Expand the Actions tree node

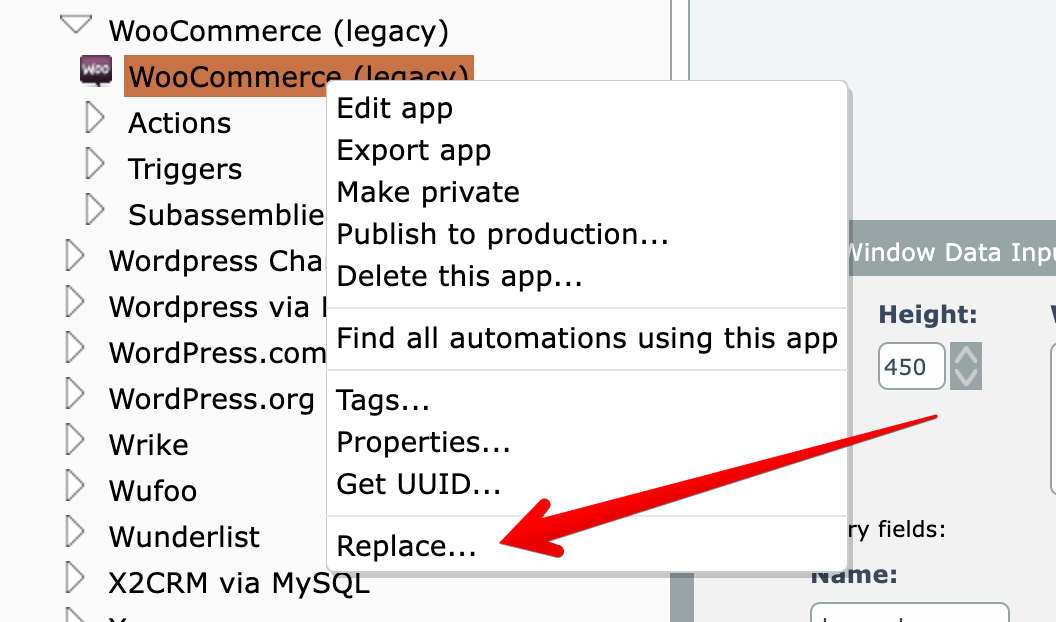[95, 120]
